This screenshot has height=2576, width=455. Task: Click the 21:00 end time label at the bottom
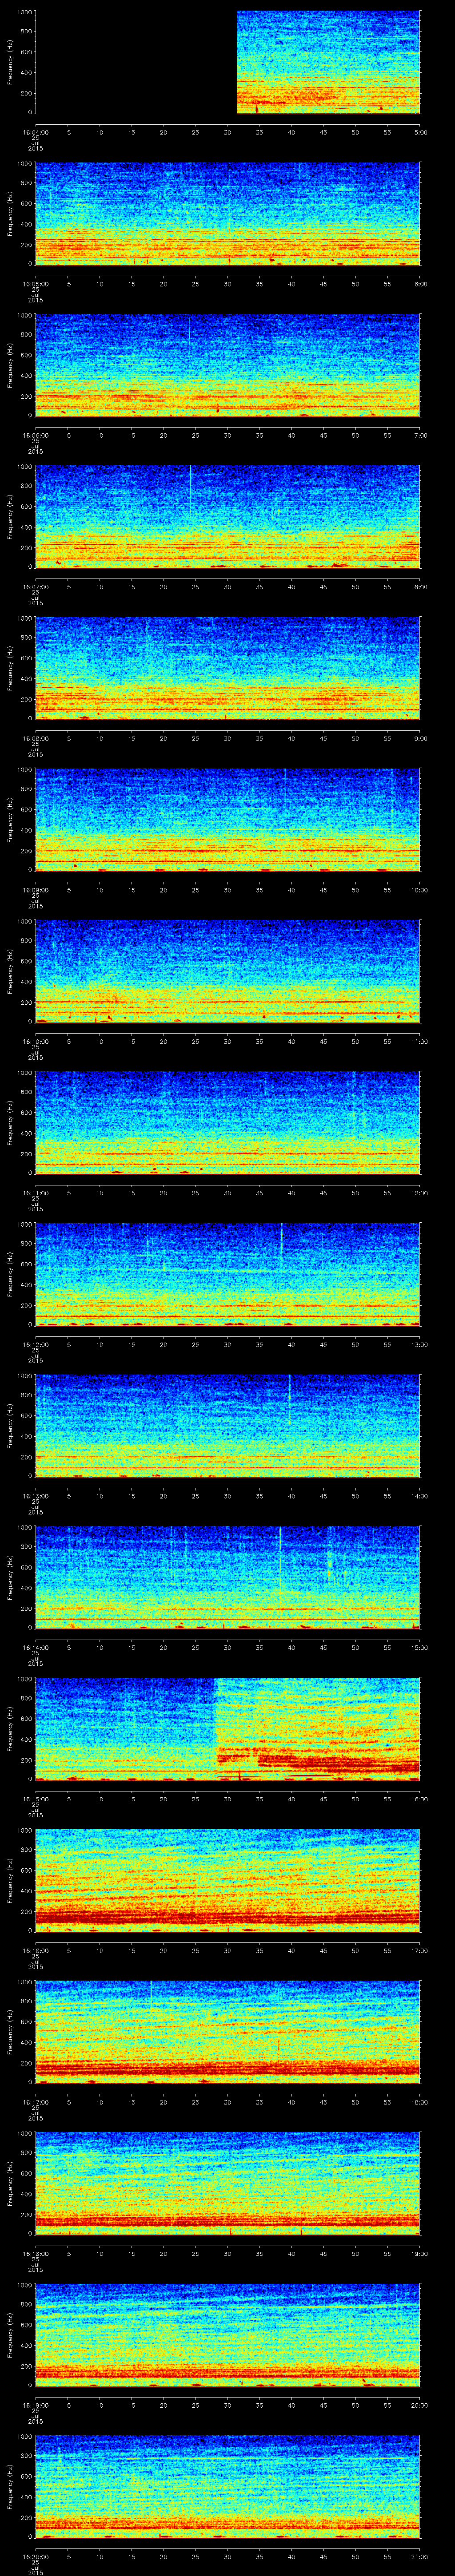click(420, 2557)
